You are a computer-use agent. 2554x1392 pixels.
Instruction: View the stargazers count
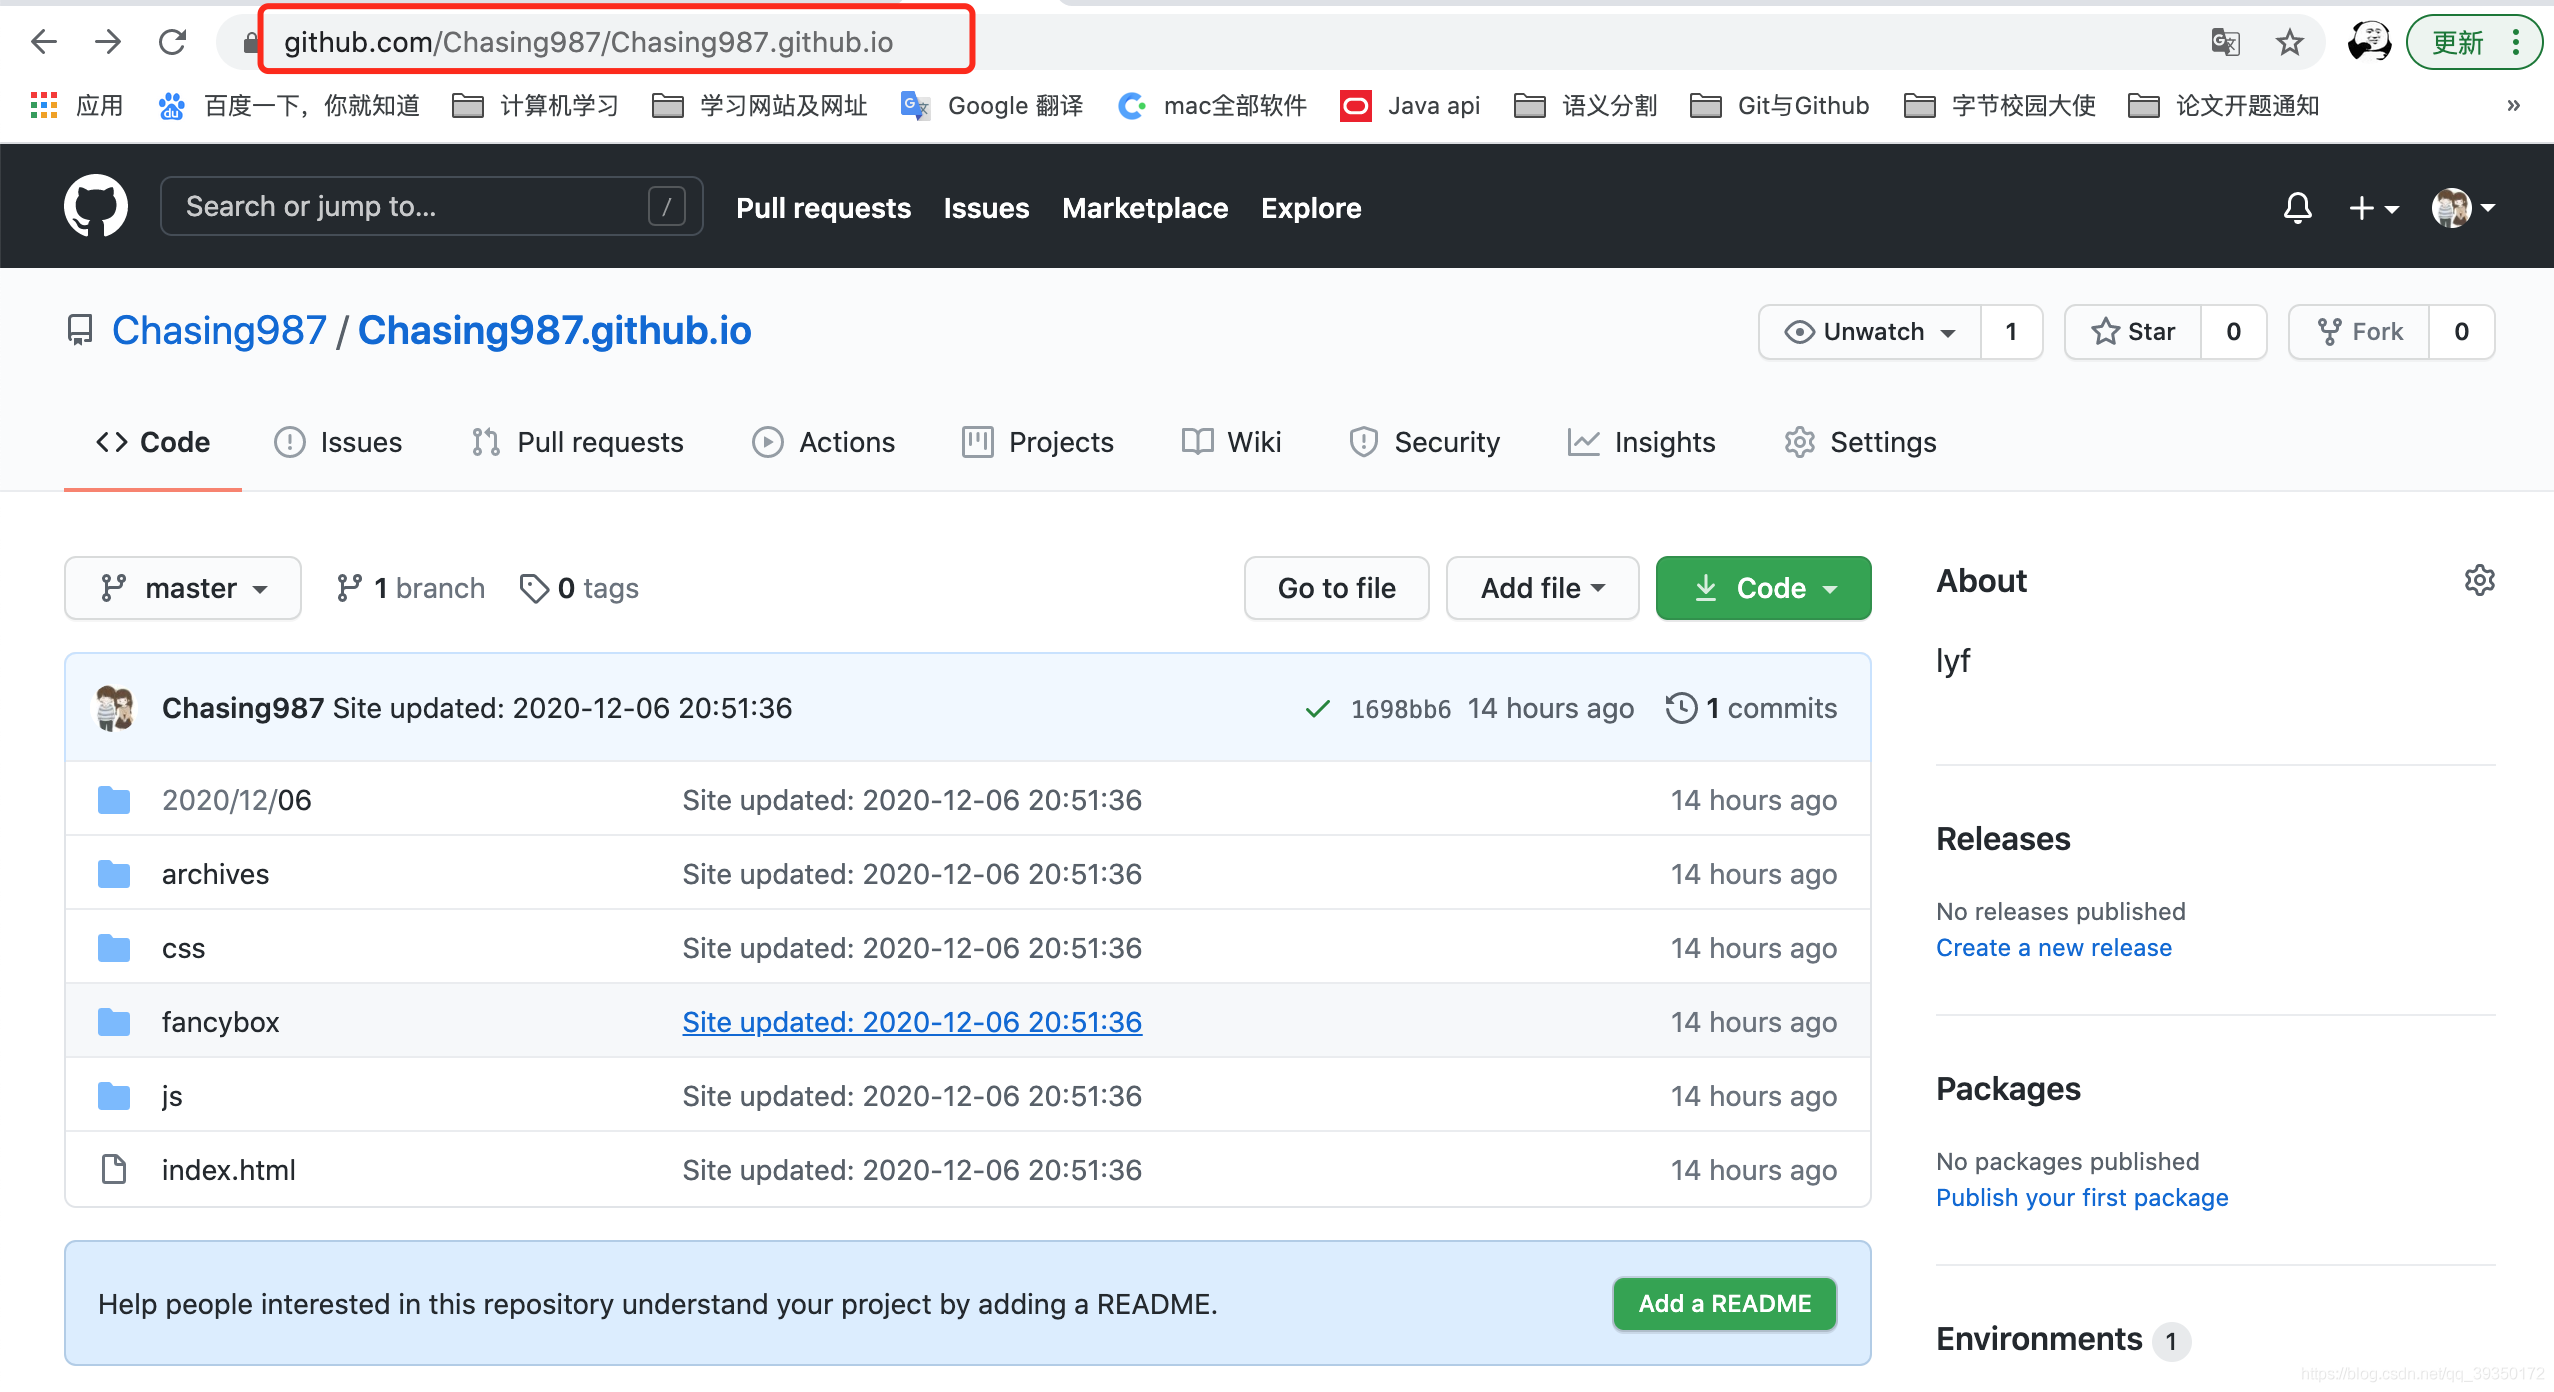pyautogui.click(x=2233, y=332)
